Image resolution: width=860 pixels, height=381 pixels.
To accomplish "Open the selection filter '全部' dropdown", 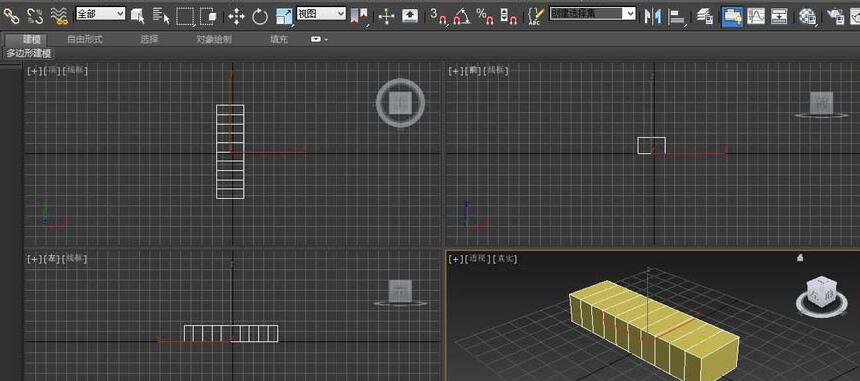I will (x=100, y=14).
